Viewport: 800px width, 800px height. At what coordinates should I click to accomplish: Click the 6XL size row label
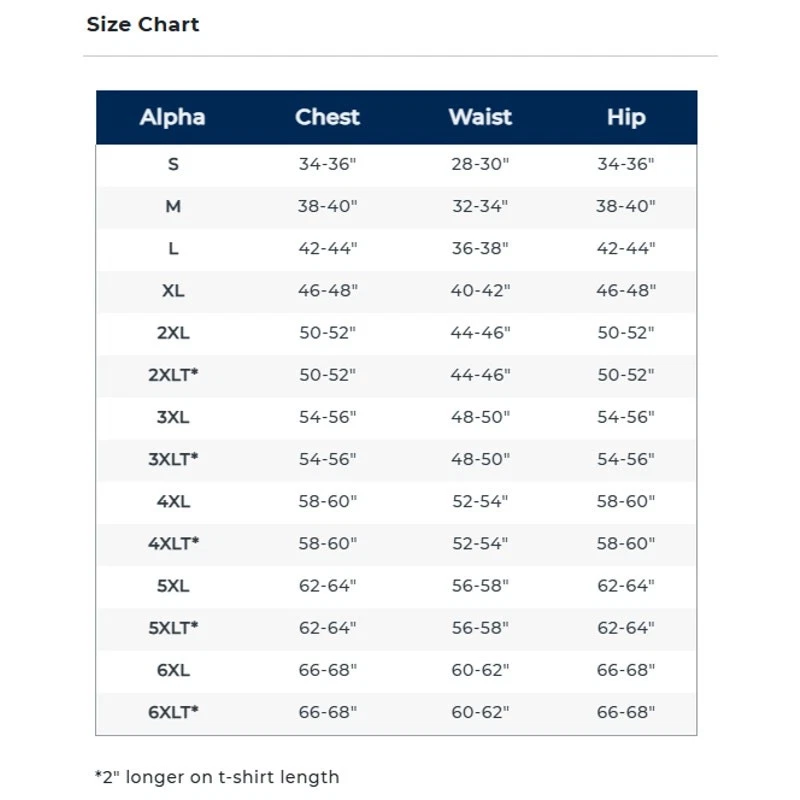tap(173, 669)
